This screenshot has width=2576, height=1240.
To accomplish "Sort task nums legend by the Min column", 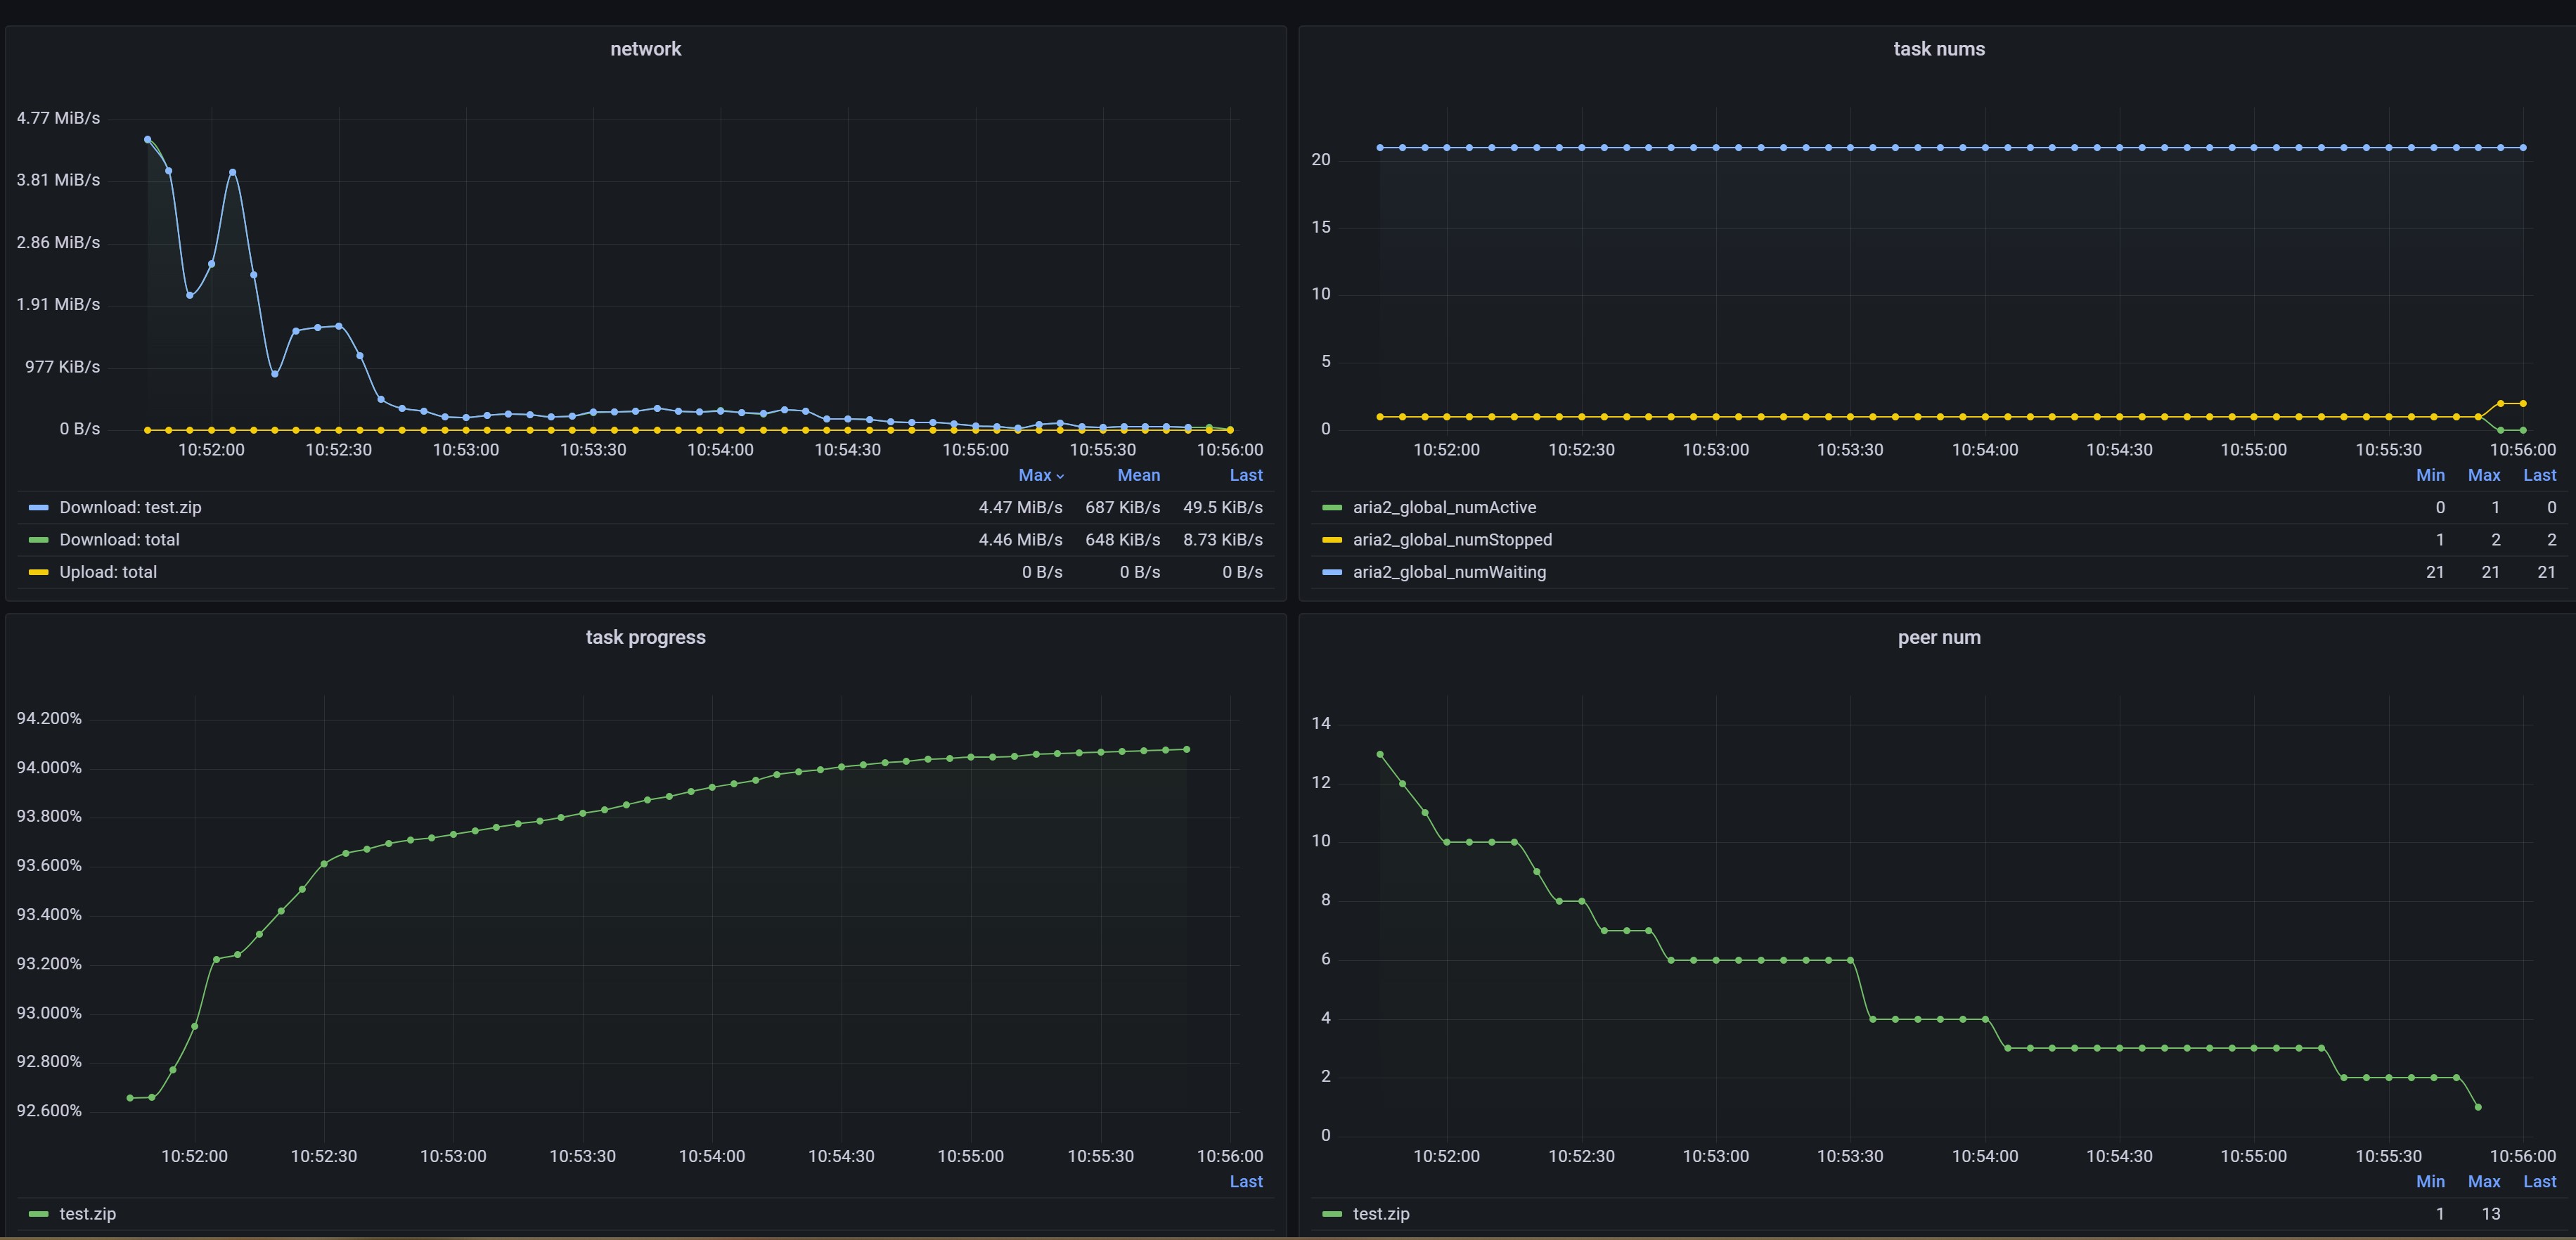I will tap(2431, 475).
